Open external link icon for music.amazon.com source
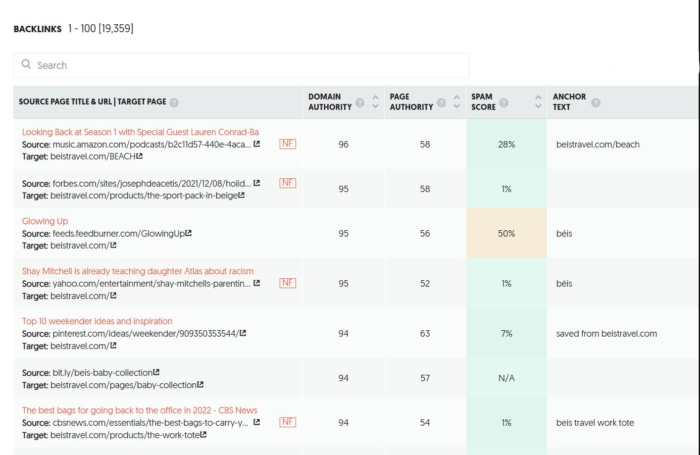Screen dimensions: 700x455 [x=257, y=144]
